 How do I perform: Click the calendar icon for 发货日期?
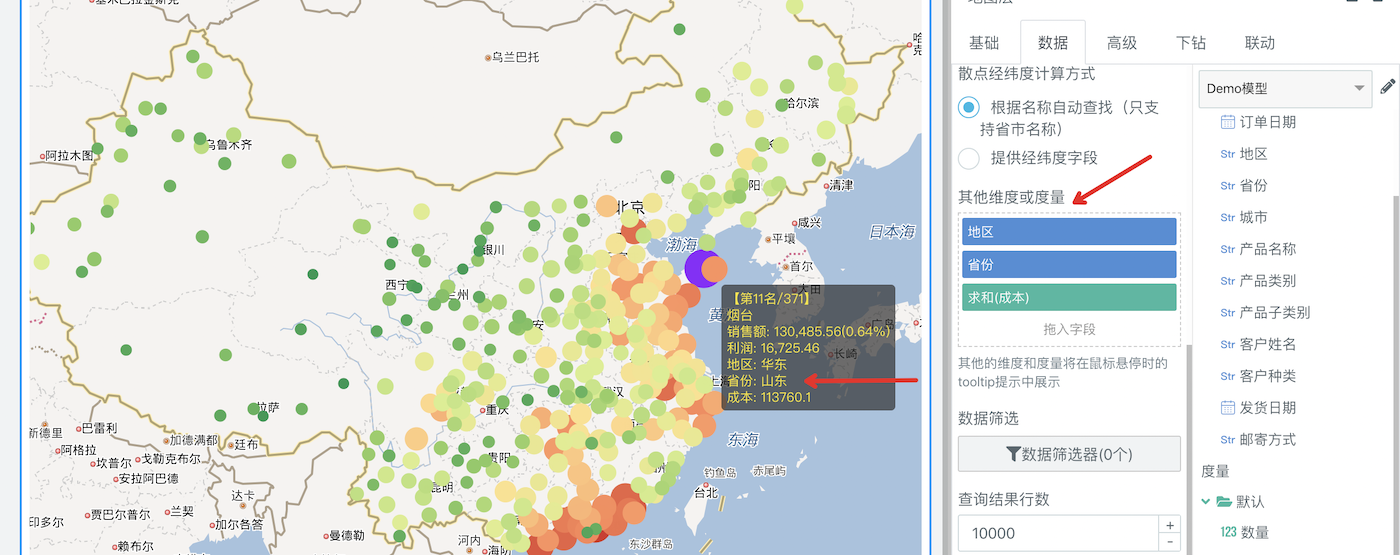click(x=1228, y=407)
